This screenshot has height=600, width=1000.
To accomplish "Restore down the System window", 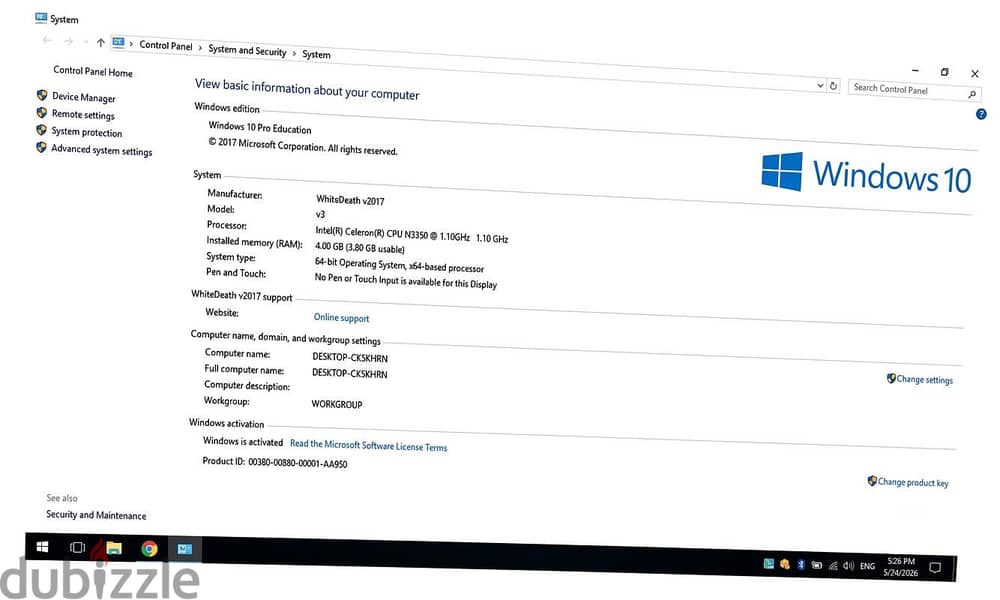I will coord(945,72).
